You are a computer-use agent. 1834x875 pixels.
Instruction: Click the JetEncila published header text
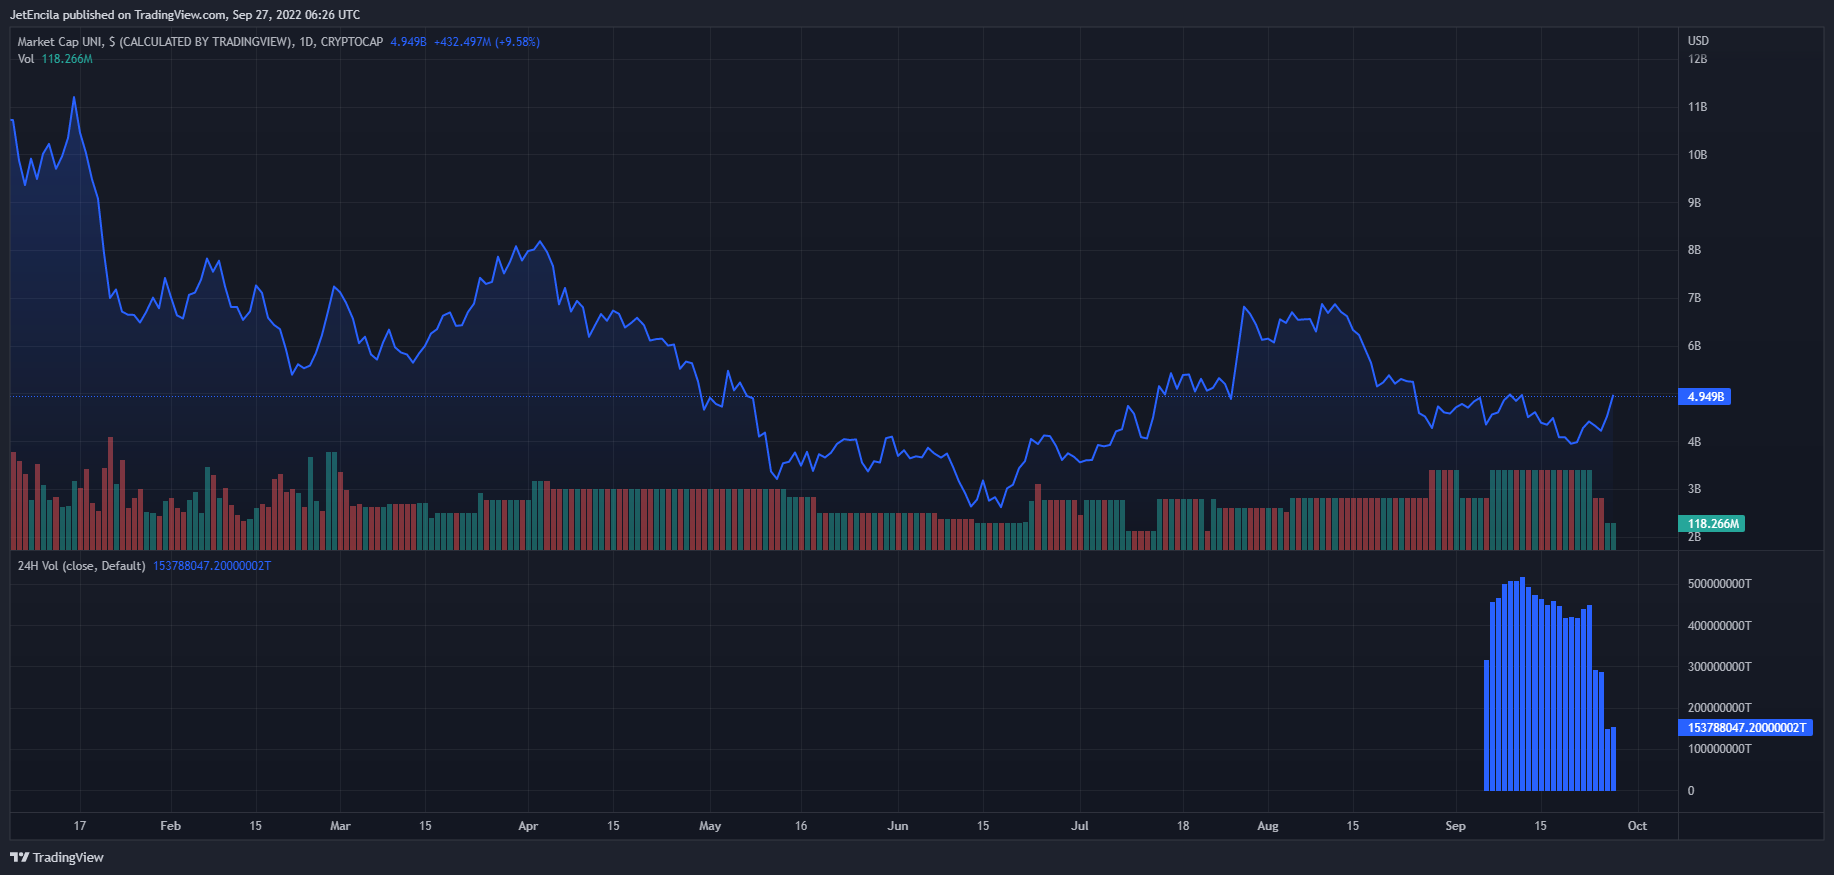tap(185, 15)
